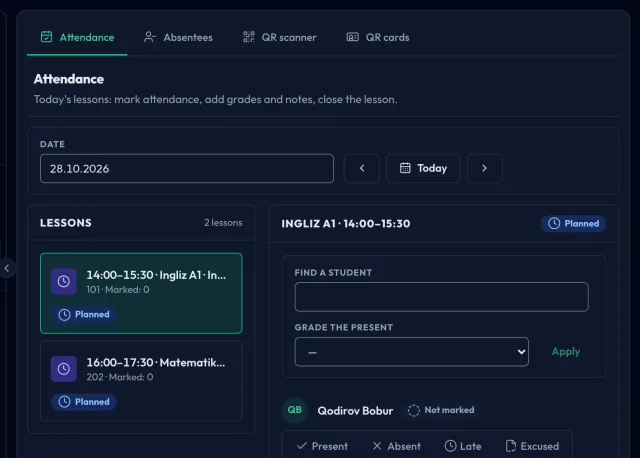The image size is (640, 458).
Task: Click the Not marked status indicator
Action: 441,410
